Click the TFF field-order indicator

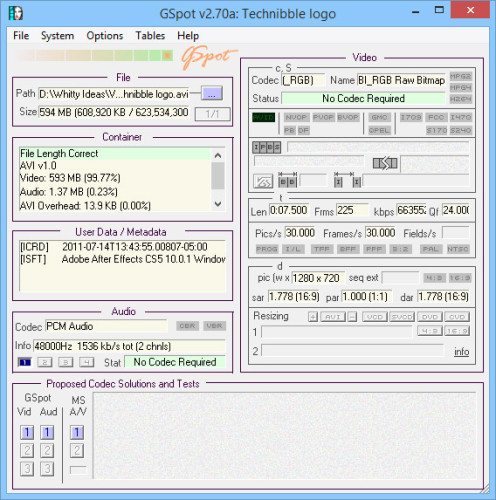coord(322,249)
